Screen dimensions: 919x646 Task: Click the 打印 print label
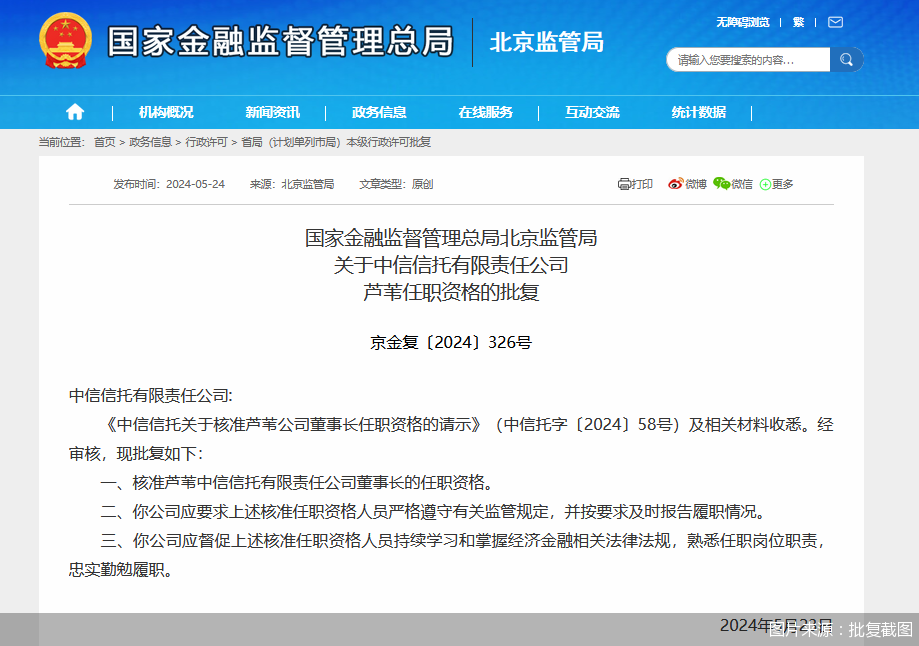click(x=642, y=184)
